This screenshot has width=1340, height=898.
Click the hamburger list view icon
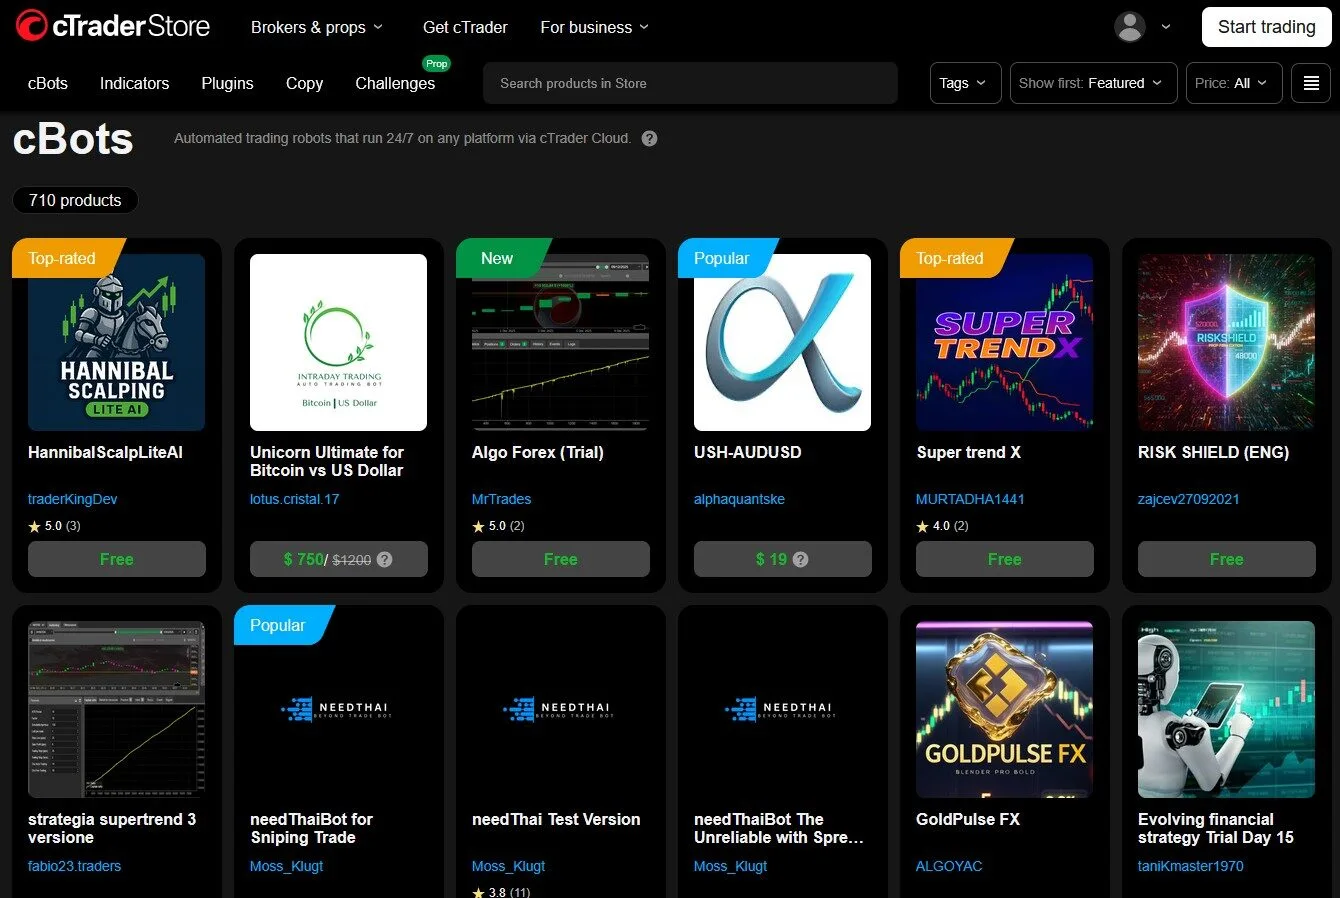[1311, 83]
